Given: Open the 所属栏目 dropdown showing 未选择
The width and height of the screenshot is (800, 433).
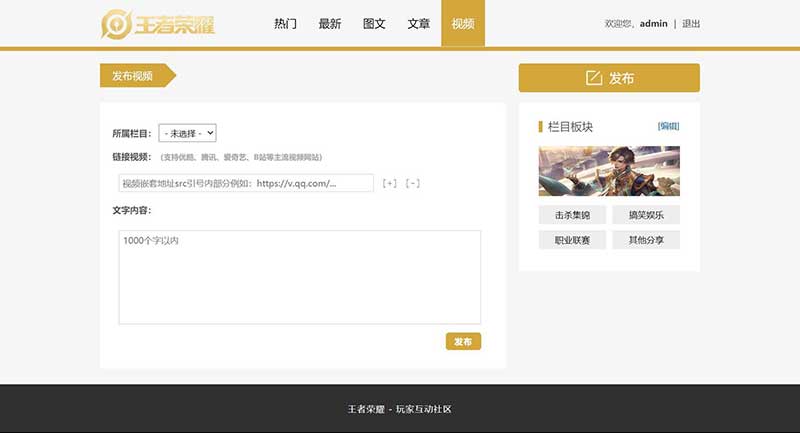Looking at the screenshot, I should 187,132.
